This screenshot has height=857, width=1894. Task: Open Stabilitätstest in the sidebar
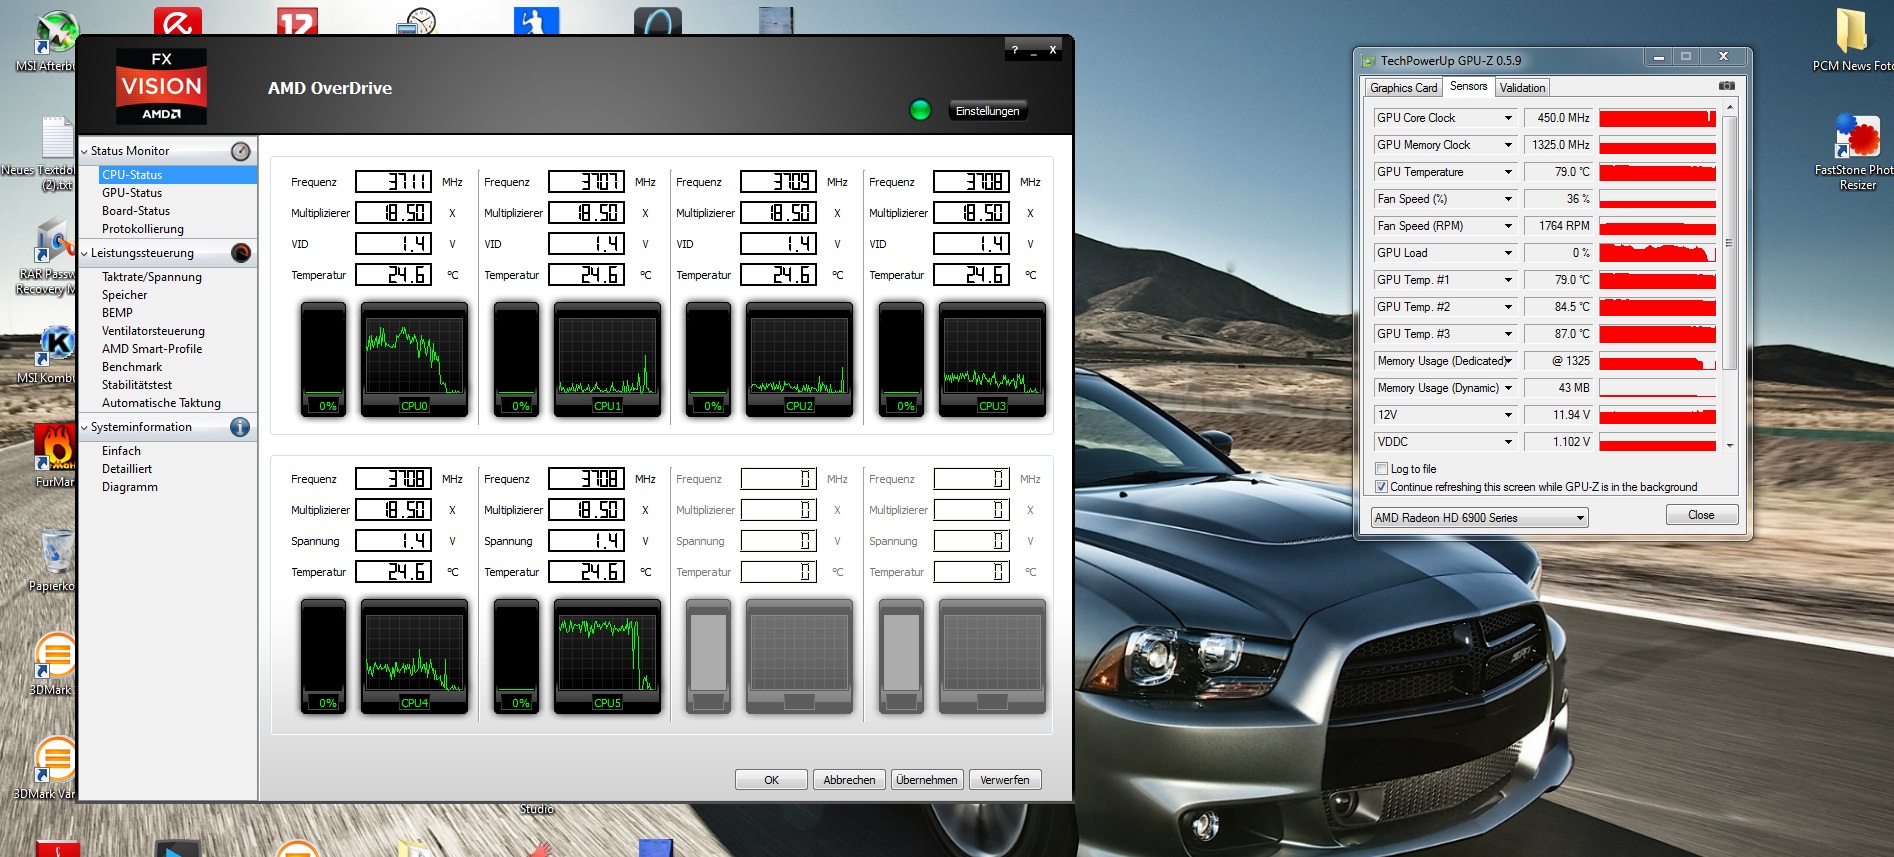(137, 385)
